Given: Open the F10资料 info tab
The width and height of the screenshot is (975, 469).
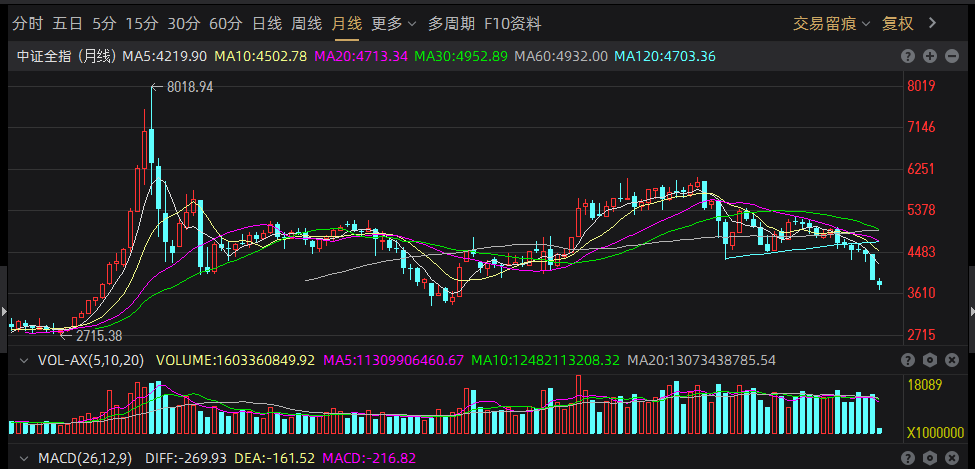Looking at the screenshot, I should (512, 24).
